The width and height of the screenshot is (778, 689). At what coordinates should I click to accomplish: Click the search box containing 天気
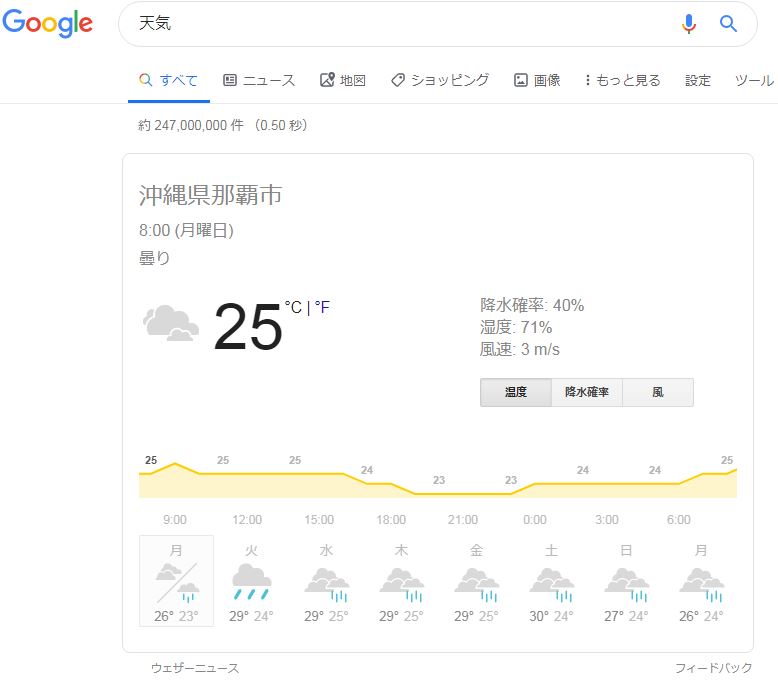[x=400, y=24]
